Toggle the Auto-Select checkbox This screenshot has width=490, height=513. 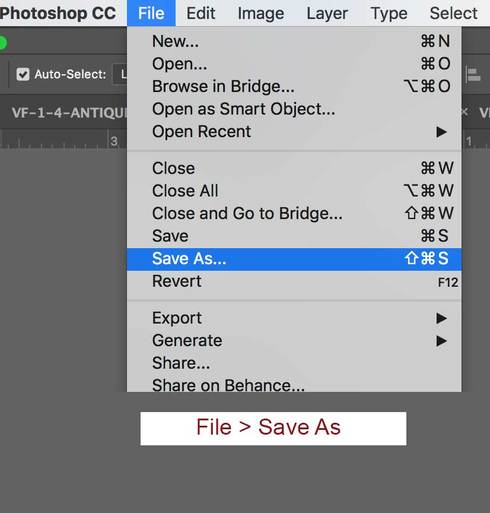point(23,74)
